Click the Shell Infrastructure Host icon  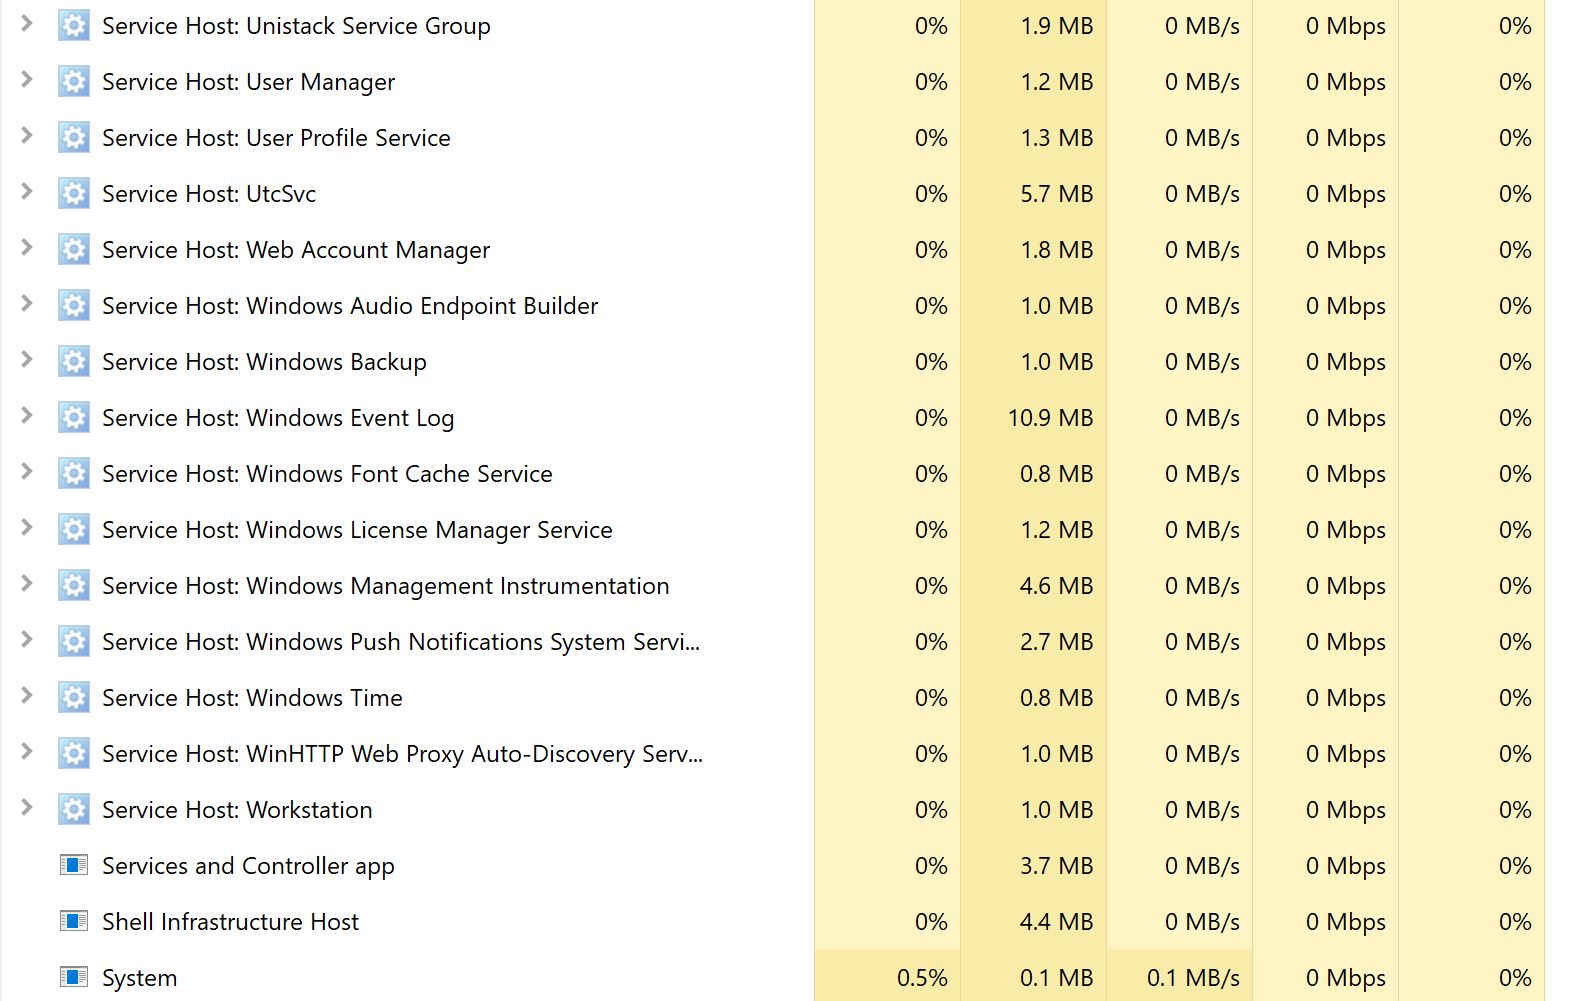(73, 921)
